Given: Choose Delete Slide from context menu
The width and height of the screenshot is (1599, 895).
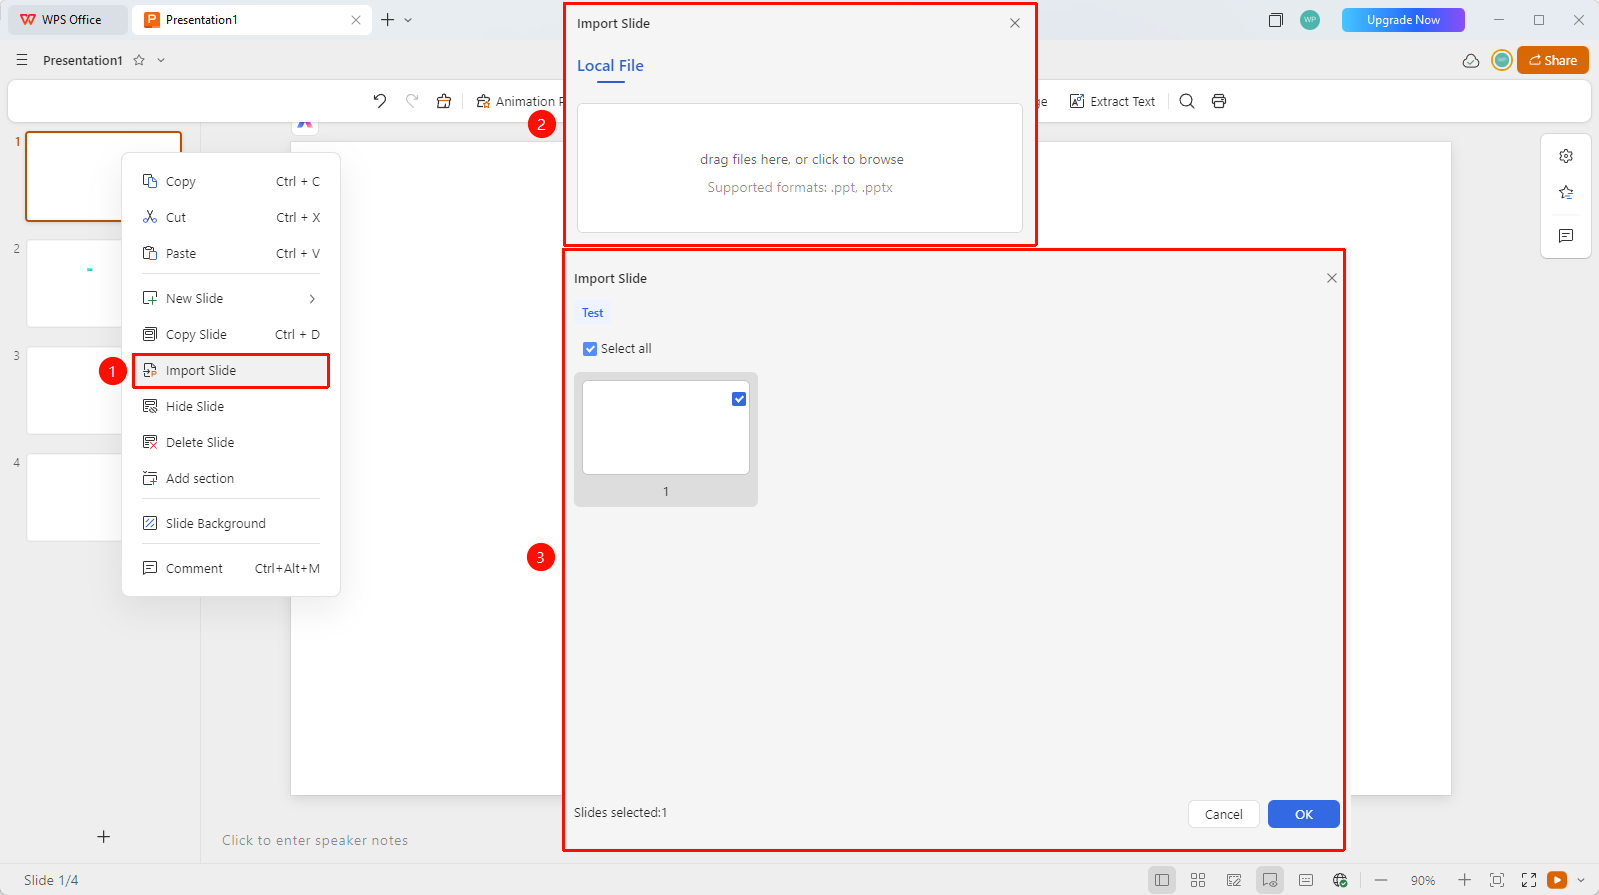Looking at the screenshot, I should click(231, 443).
